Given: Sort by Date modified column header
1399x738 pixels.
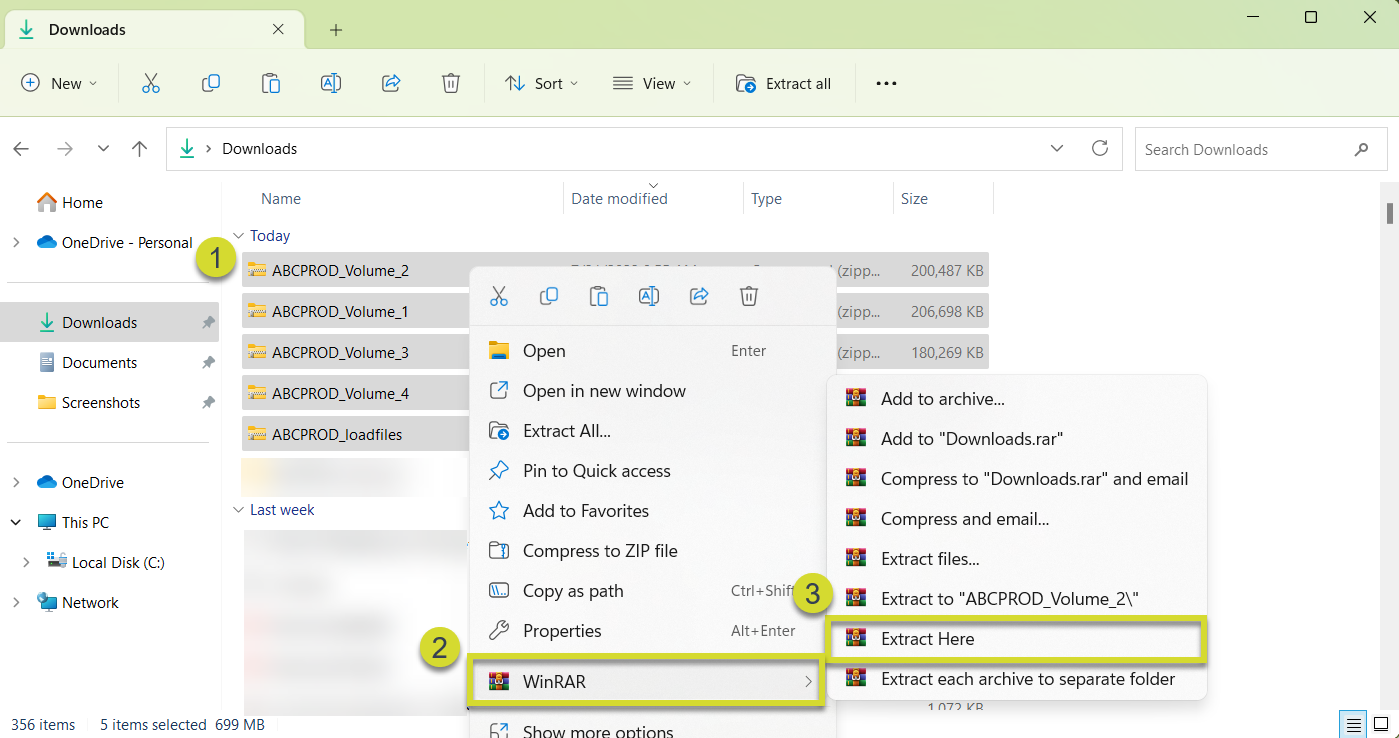Looking at the screenshot, I should pos(619,199).
